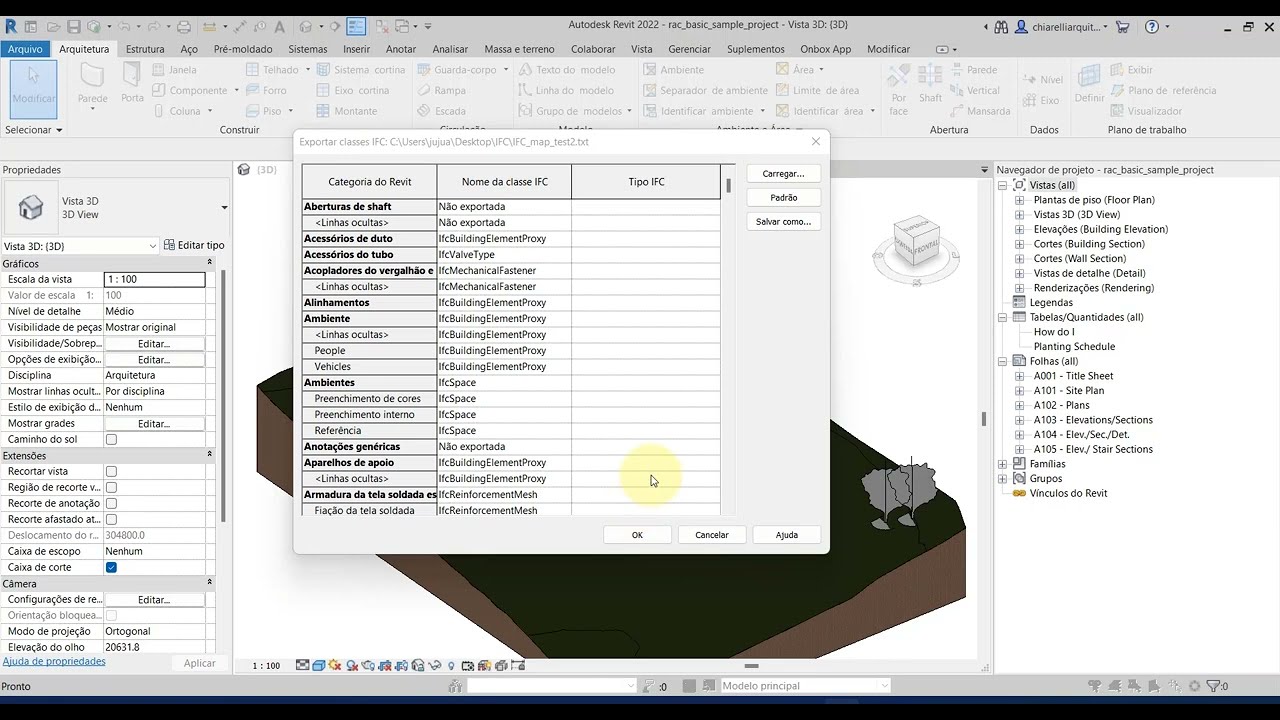Click the Undo arrow icon
The width and height of the screenshot is (1280, 720).
124,27
